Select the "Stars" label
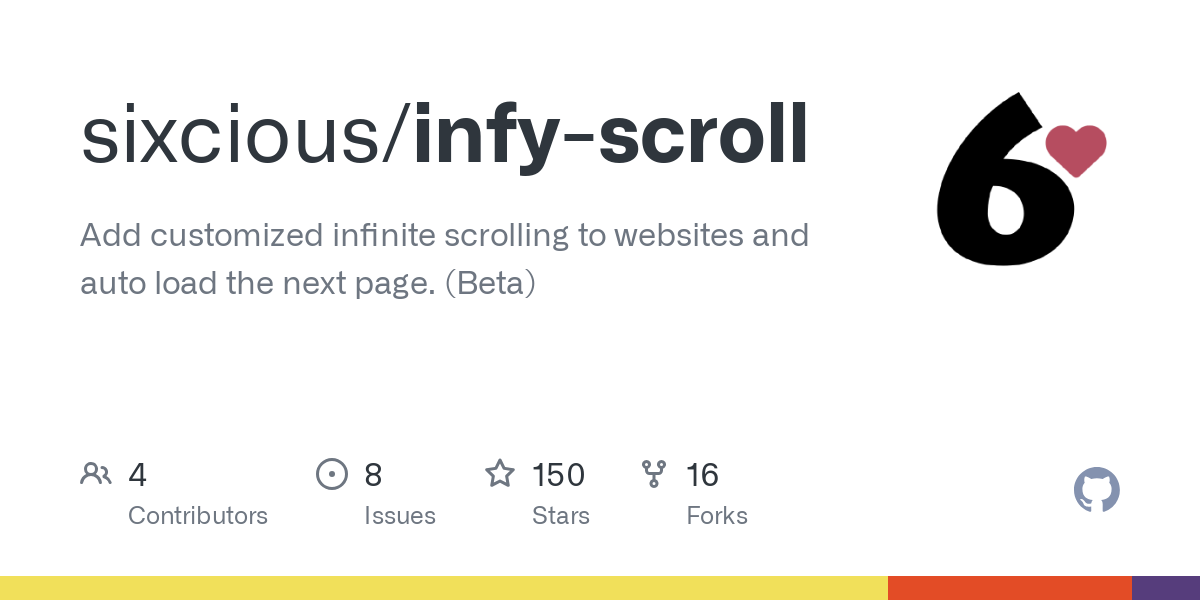This screenshot has width=1200, height=600. 561,516
